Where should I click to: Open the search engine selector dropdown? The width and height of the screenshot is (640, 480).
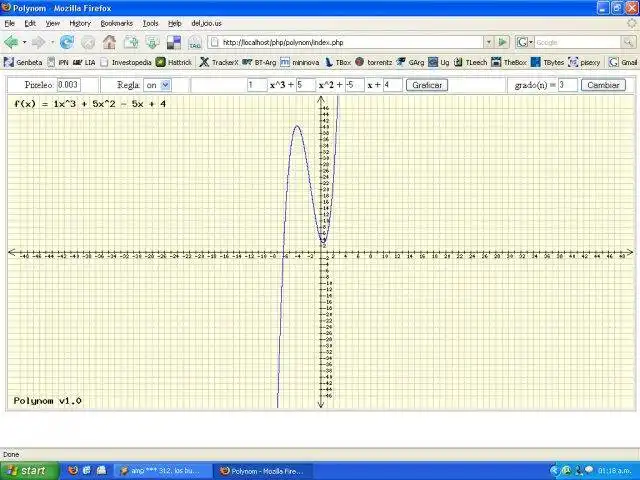coord(525,42)
